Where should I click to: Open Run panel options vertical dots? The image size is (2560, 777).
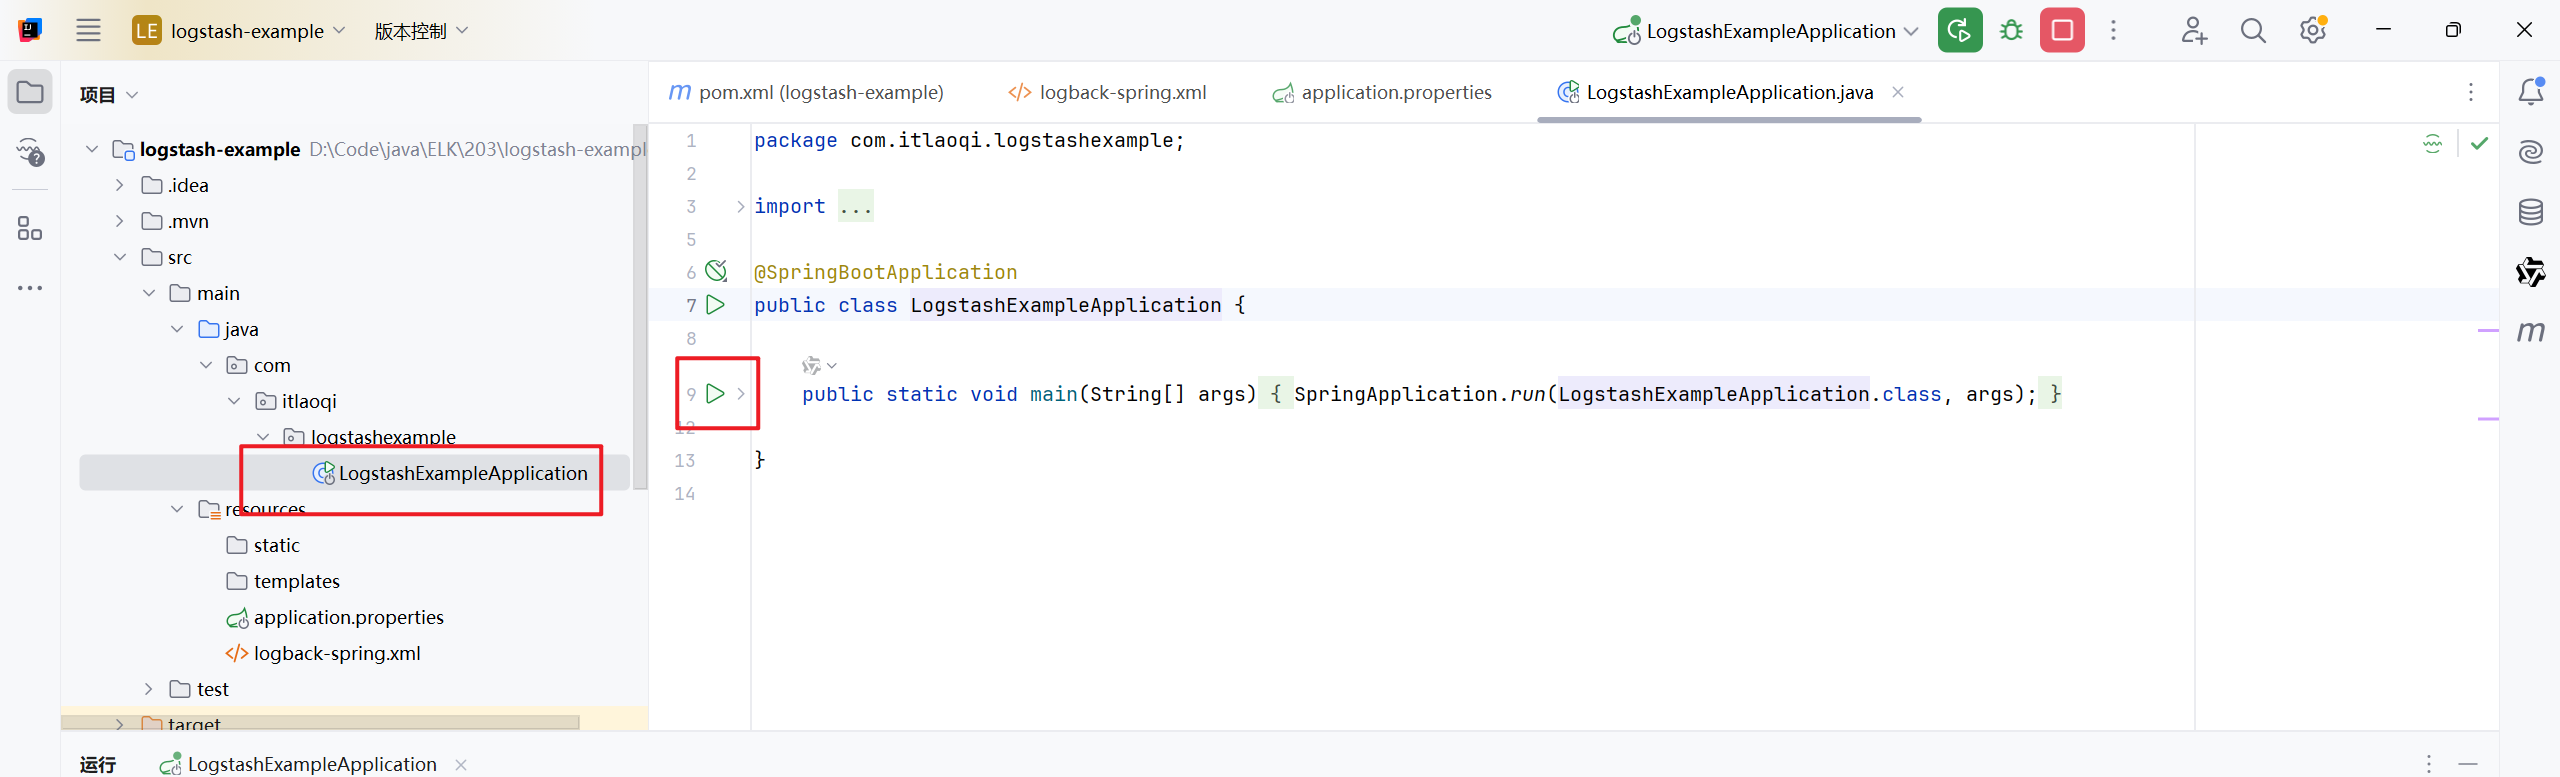[x=2429, y=764]
